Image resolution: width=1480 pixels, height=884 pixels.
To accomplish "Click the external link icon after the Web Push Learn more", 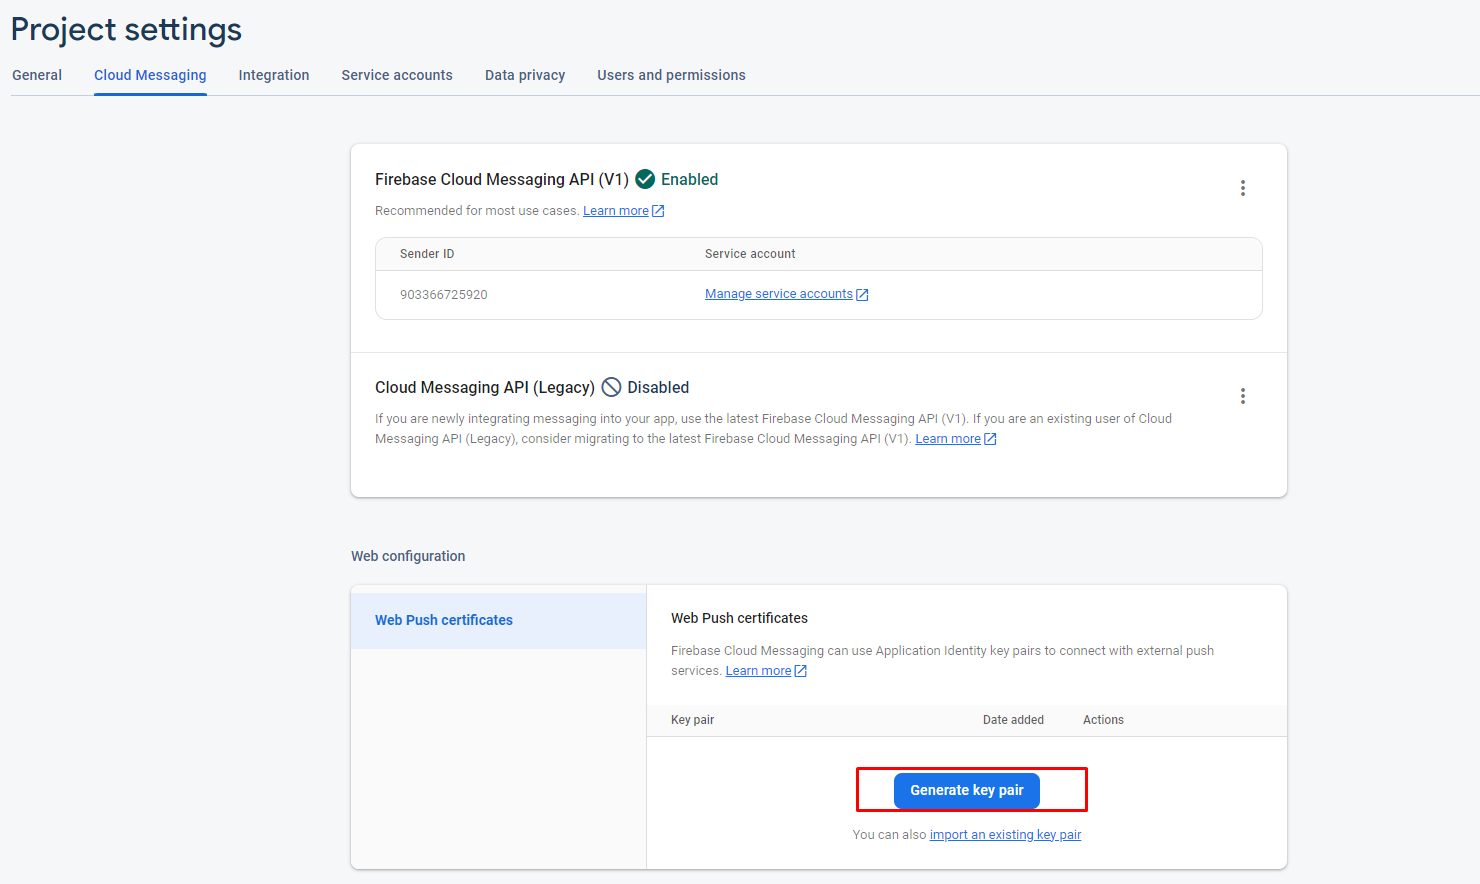I will (800, 671).
